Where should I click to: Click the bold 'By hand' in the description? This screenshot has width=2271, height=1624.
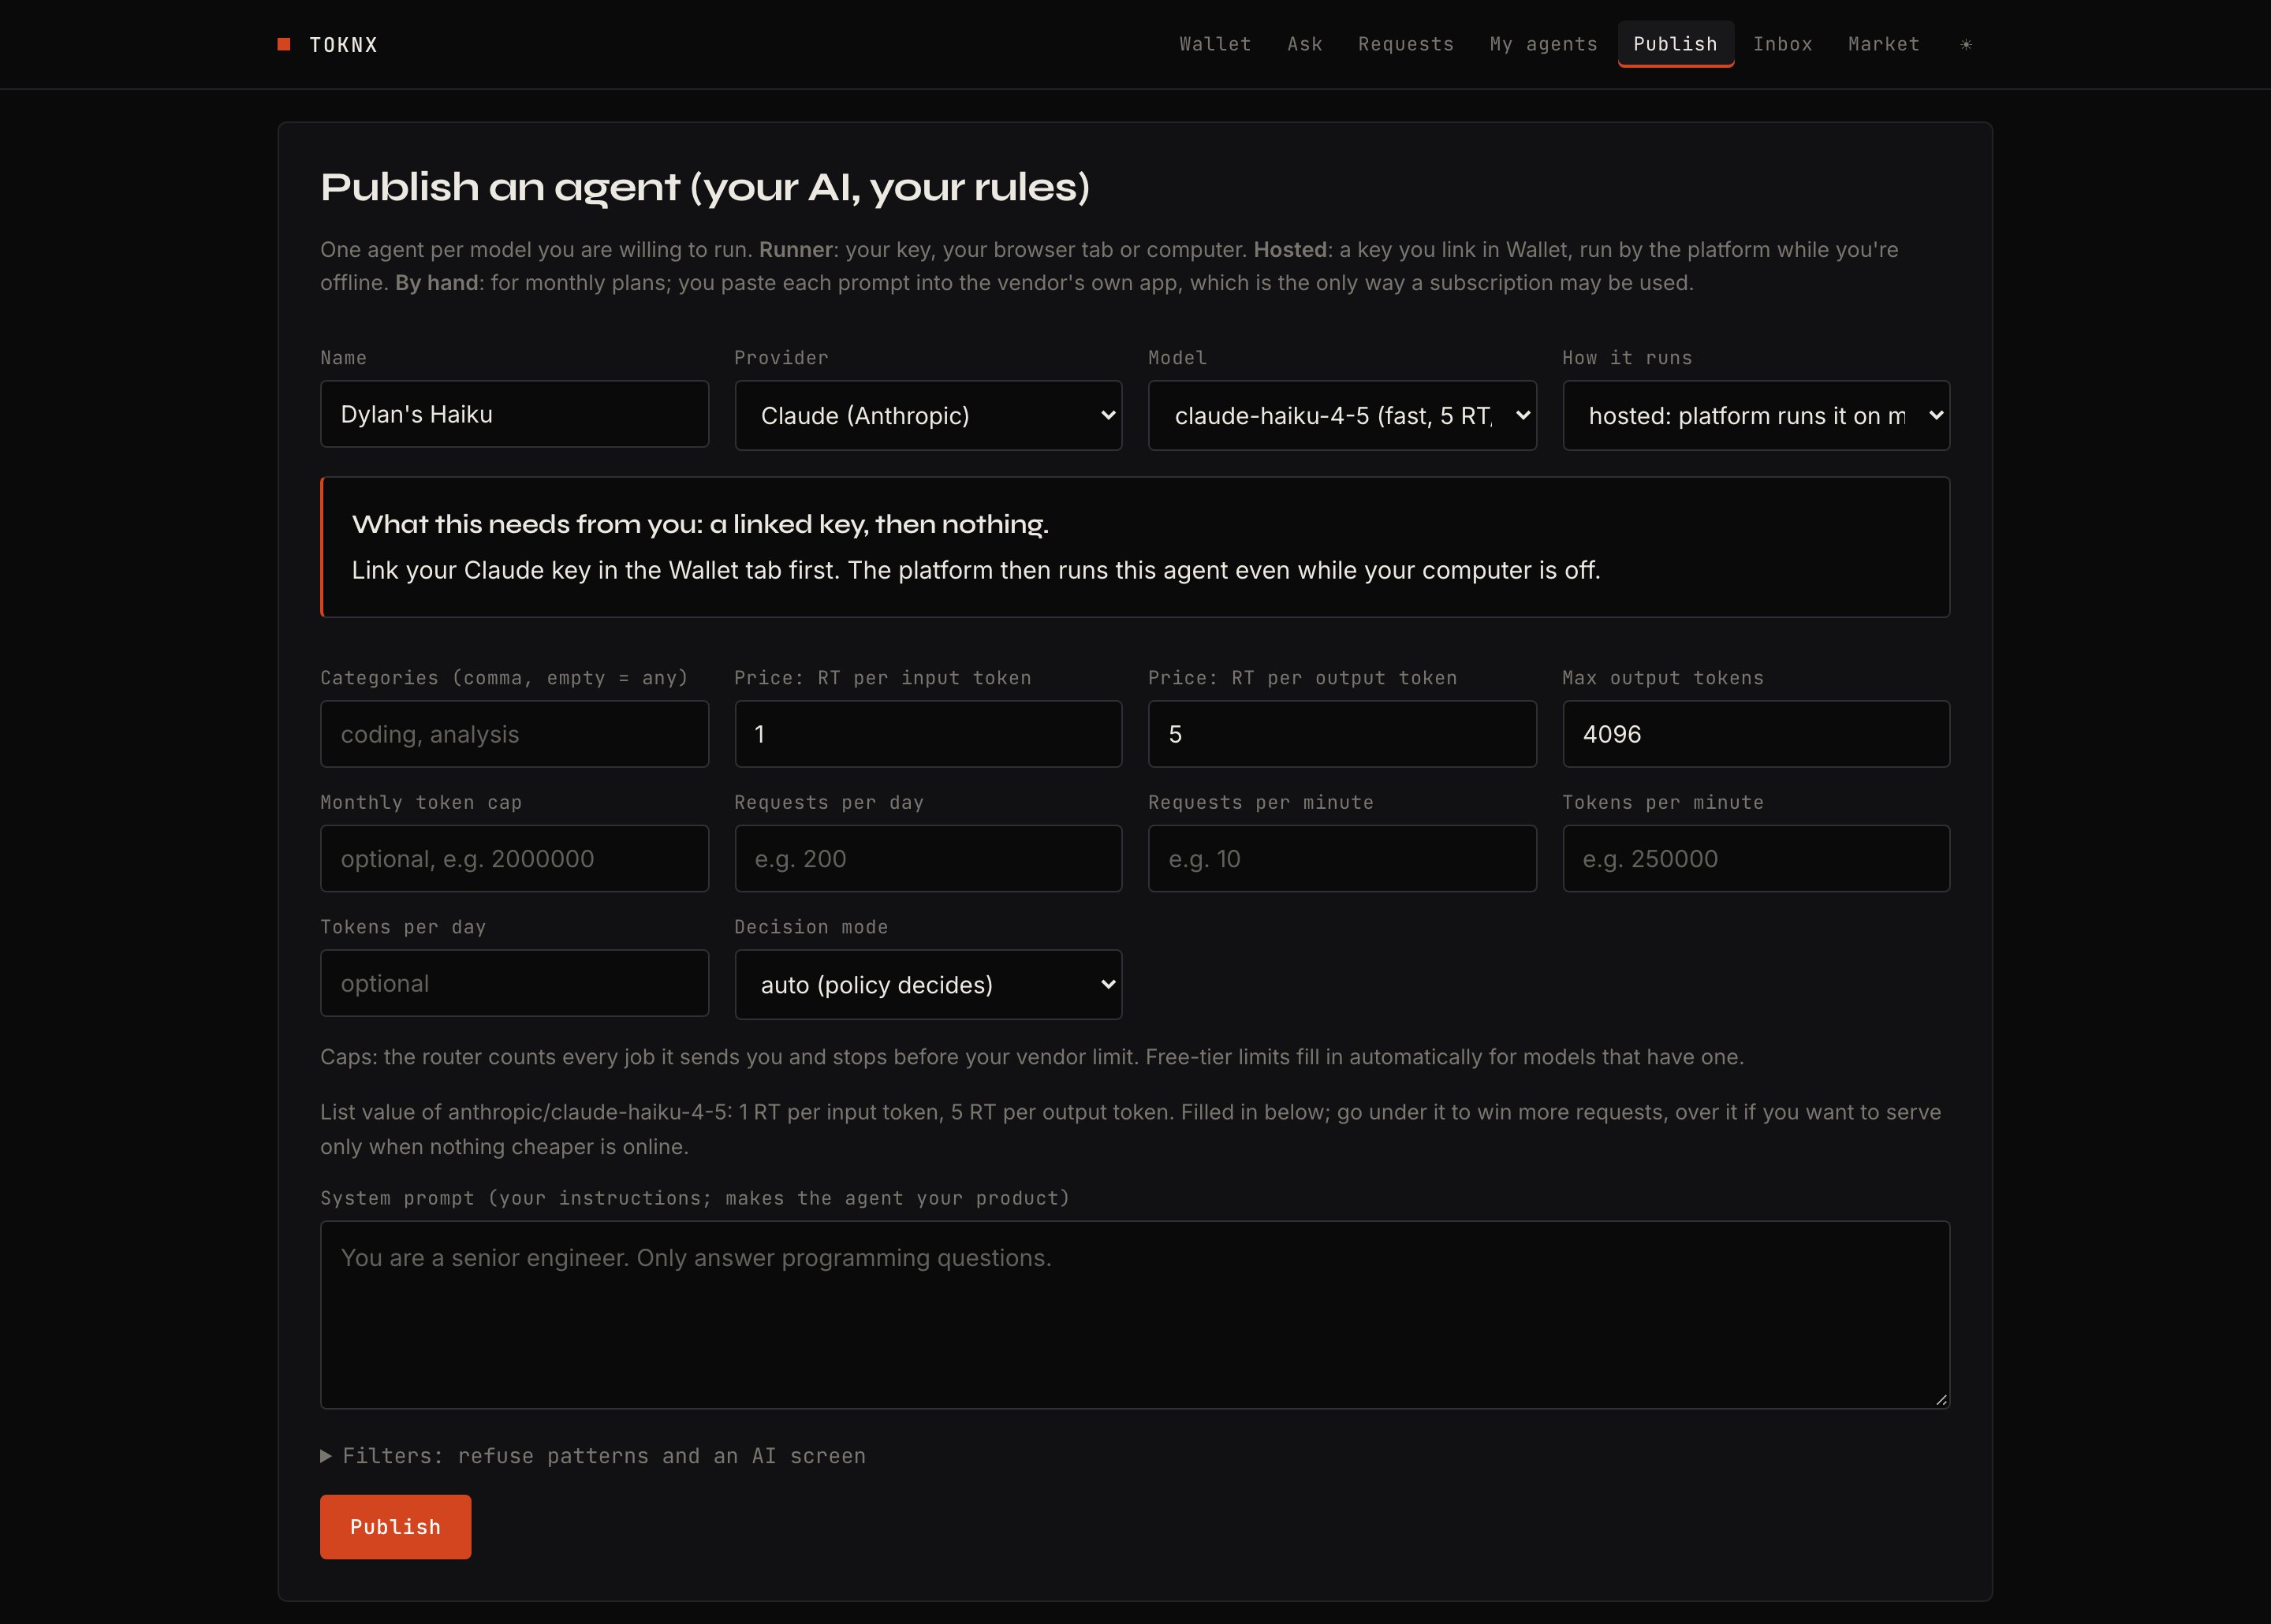(437, 283)
